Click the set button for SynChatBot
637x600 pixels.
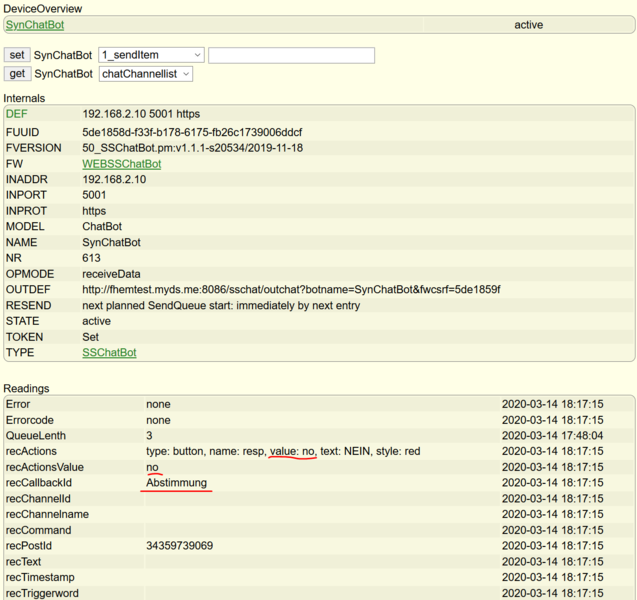pos(17,55)
